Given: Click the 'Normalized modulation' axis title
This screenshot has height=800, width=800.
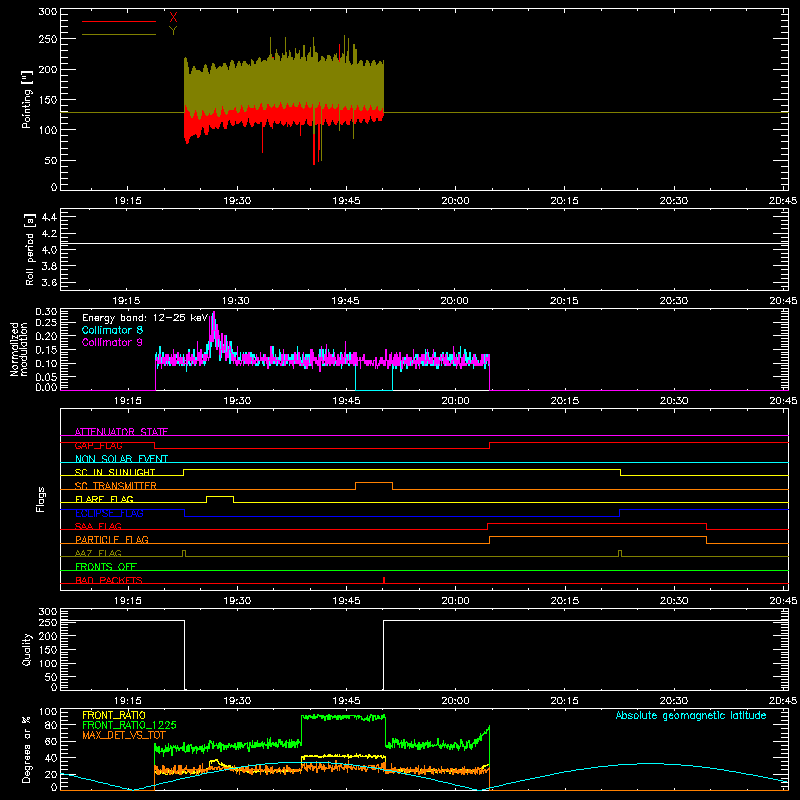Looking at the screenshot, I should coord(18,349).
